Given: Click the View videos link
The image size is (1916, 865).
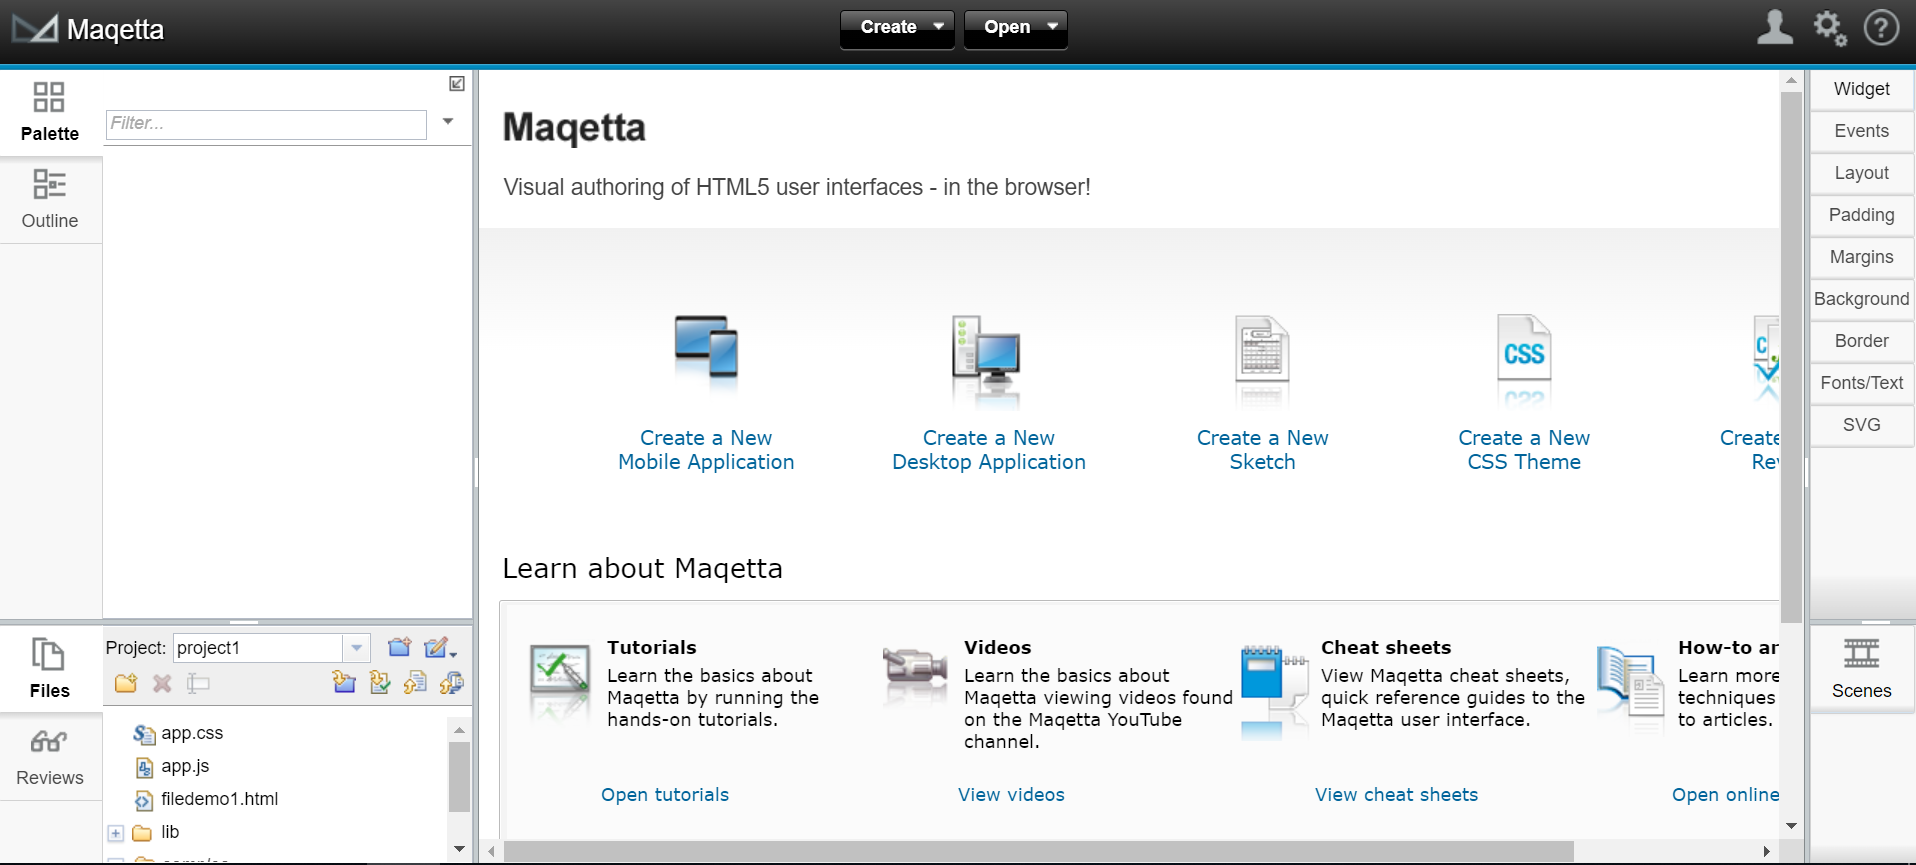Looking at the screenshot, I should pyautogui.click(x=1011, y=795).
